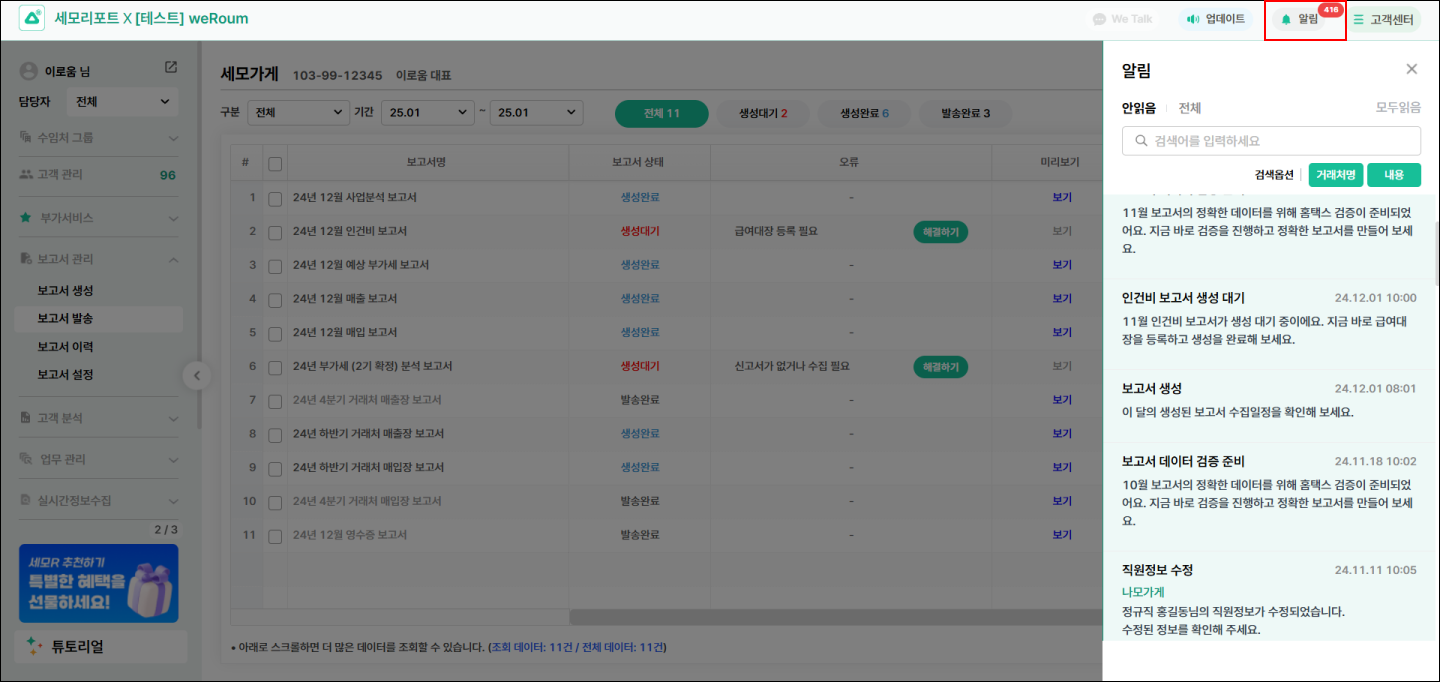Check 24년 12월 예상 부가세 보고서 row
1440x682 pixels.
click(275, 265)
